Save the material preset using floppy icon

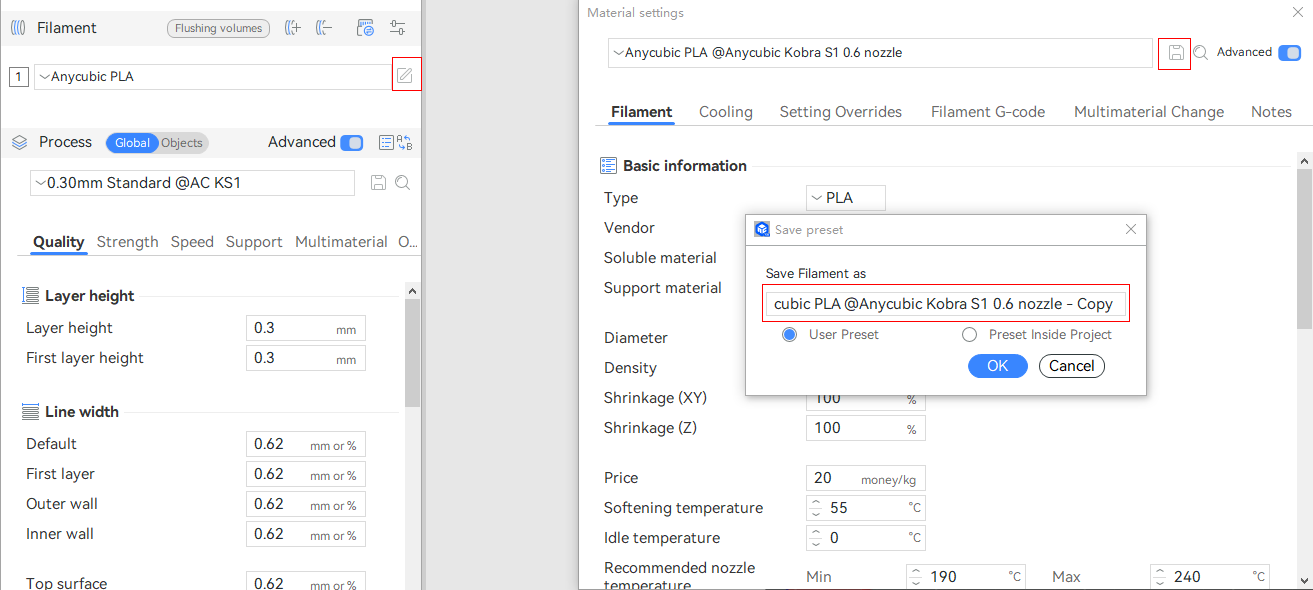[1176, 53]
